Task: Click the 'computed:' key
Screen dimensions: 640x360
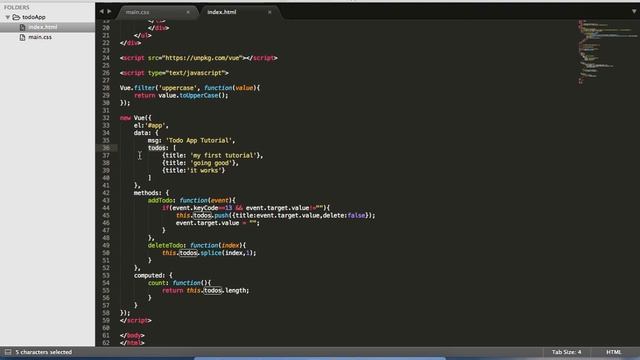Action: 149,276
